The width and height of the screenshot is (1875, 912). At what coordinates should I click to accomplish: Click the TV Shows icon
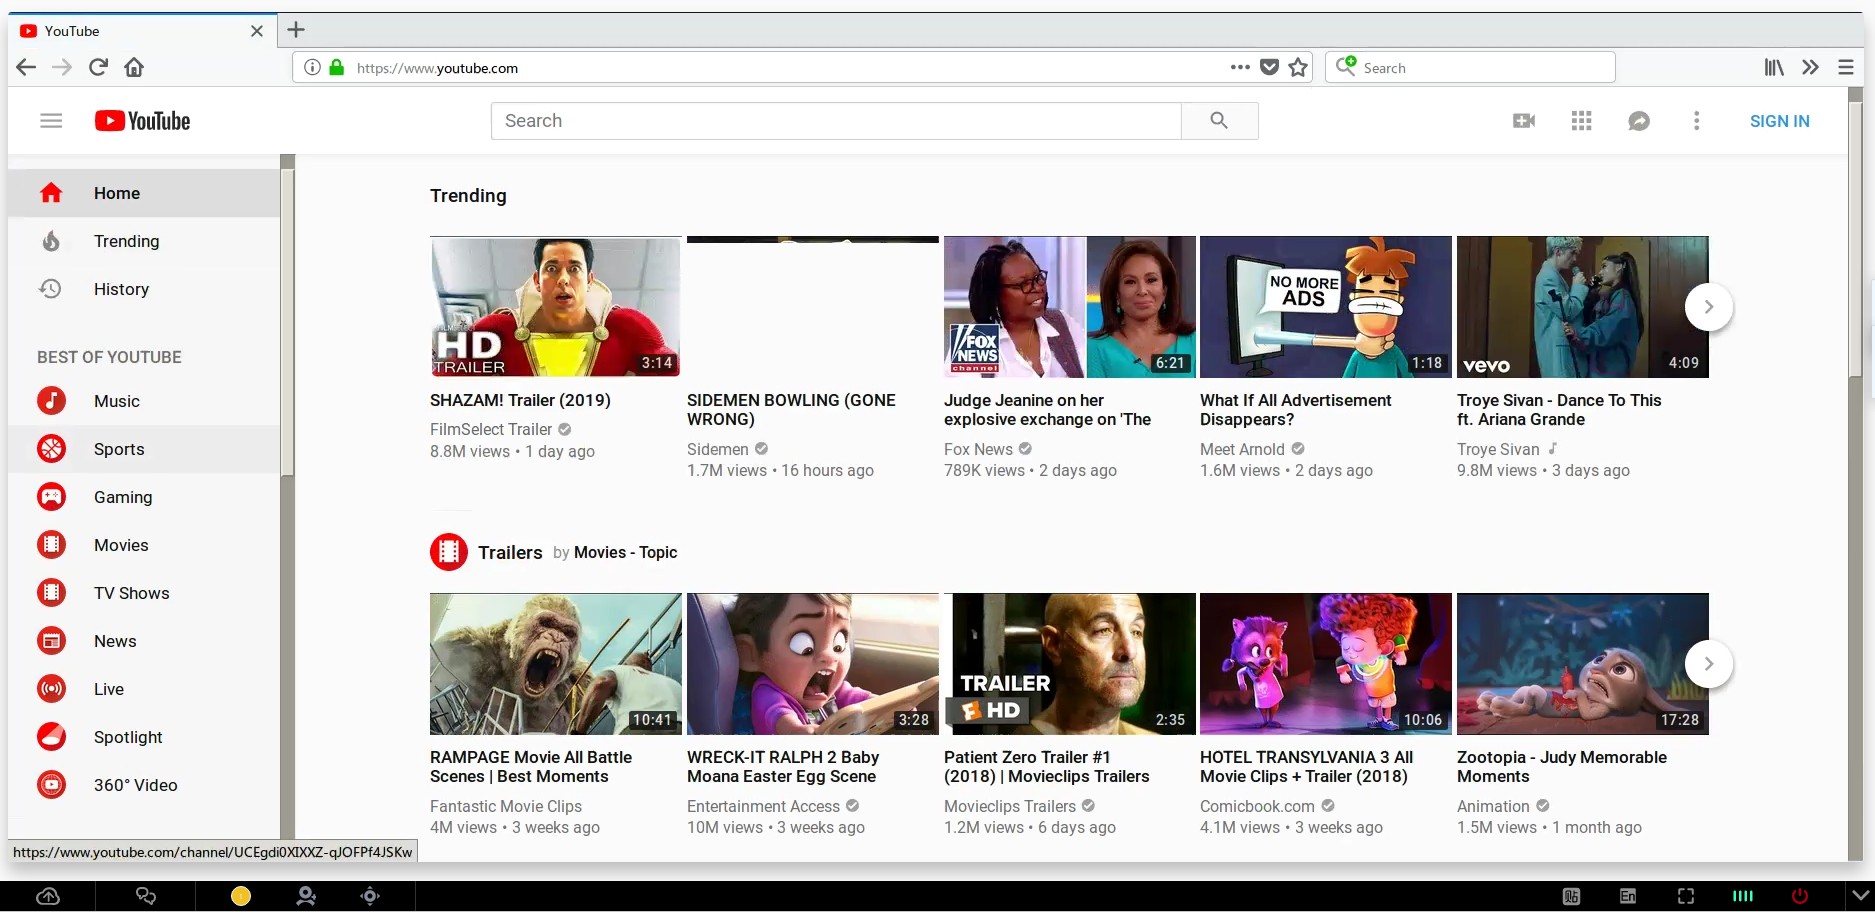click(51, 593)
